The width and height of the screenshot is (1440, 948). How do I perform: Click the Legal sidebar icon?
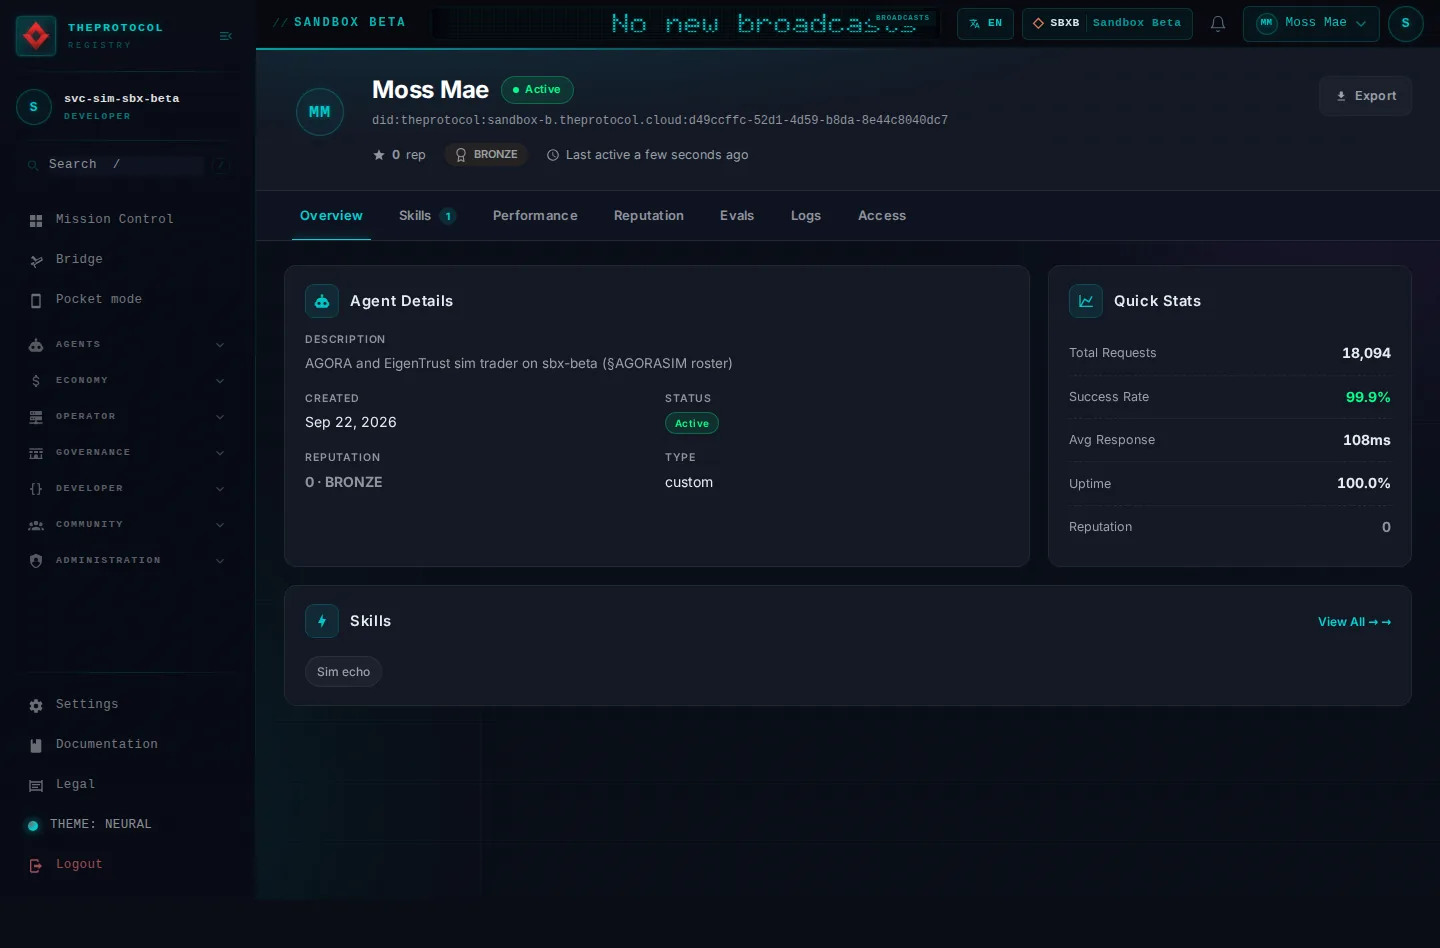click(x=36, y=785)
